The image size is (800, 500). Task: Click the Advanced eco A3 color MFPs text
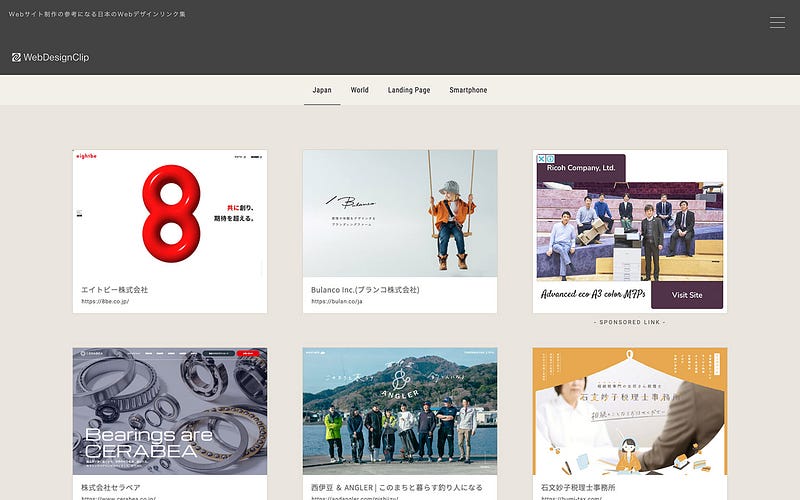pyautogui.click(x=593, y=294)
